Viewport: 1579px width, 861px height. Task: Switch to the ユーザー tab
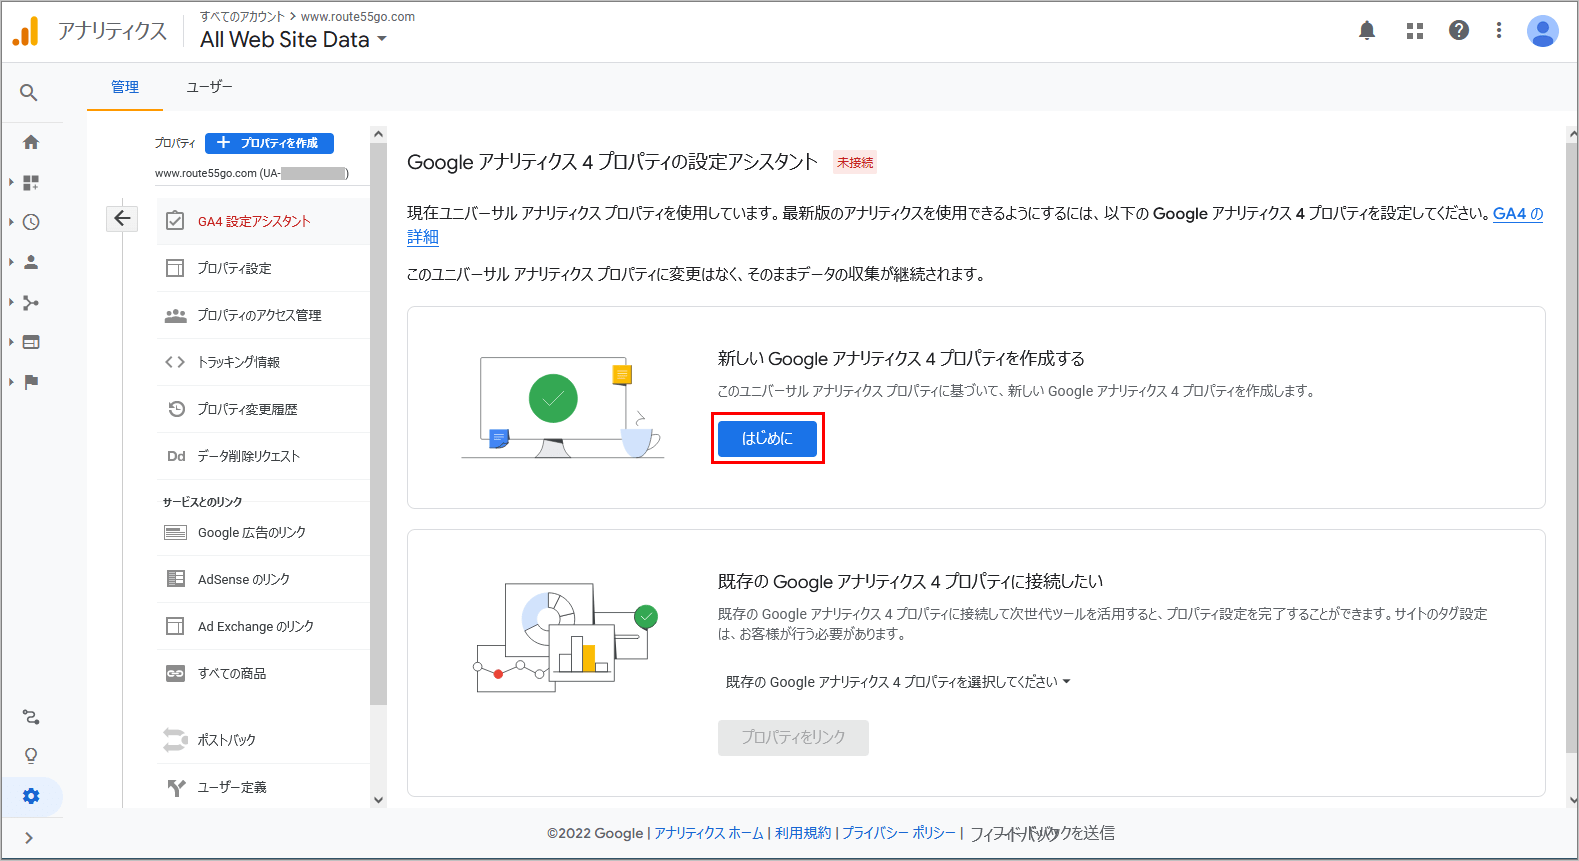point(209,87)
